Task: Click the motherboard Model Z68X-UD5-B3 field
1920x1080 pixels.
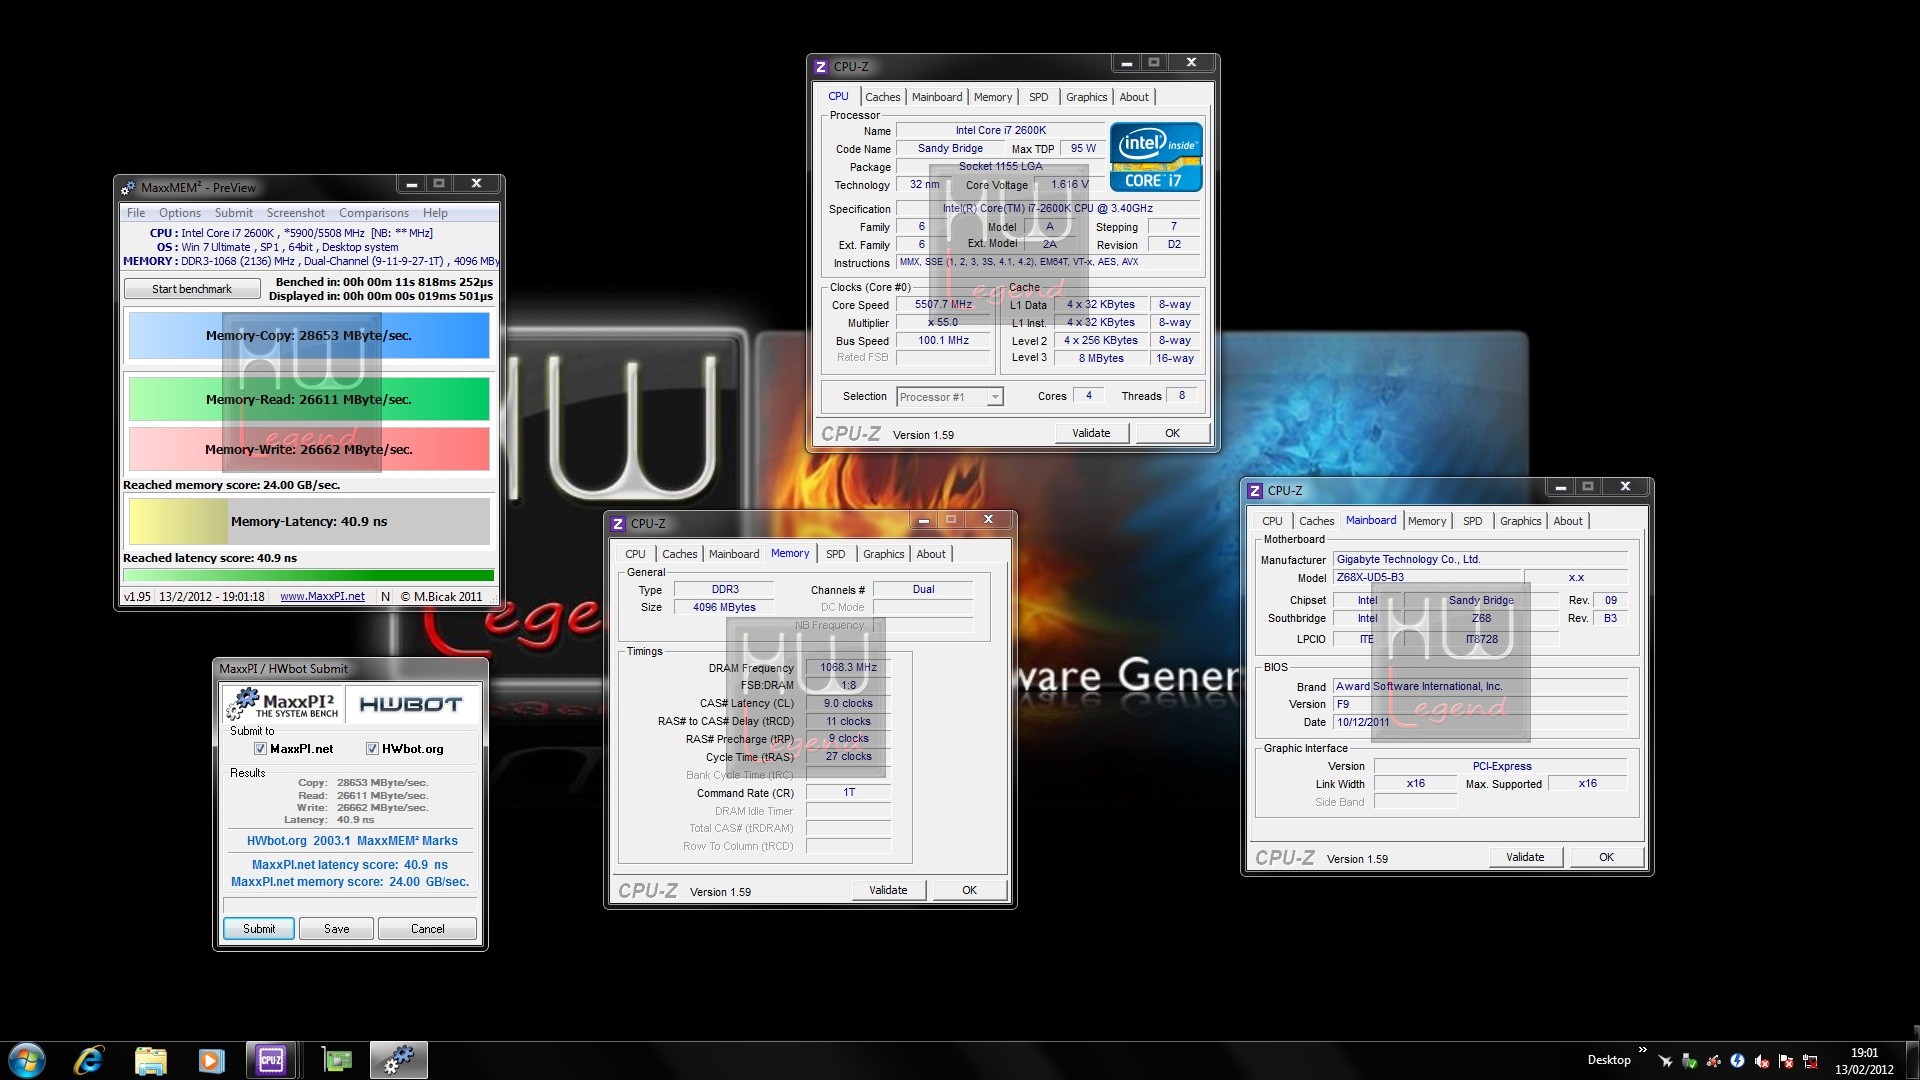Action: (1428, 577)
